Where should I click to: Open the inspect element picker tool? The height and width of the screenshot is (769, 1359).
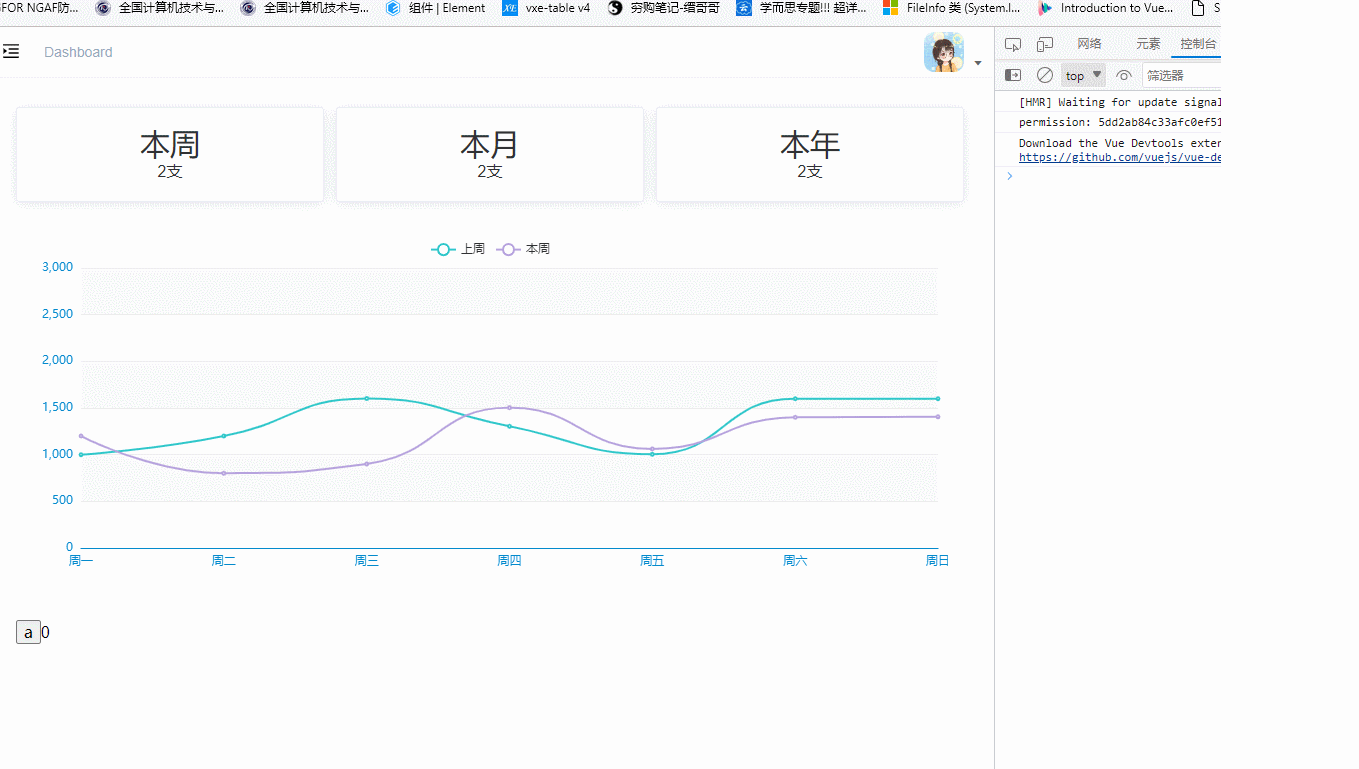tap(1013, 44)
